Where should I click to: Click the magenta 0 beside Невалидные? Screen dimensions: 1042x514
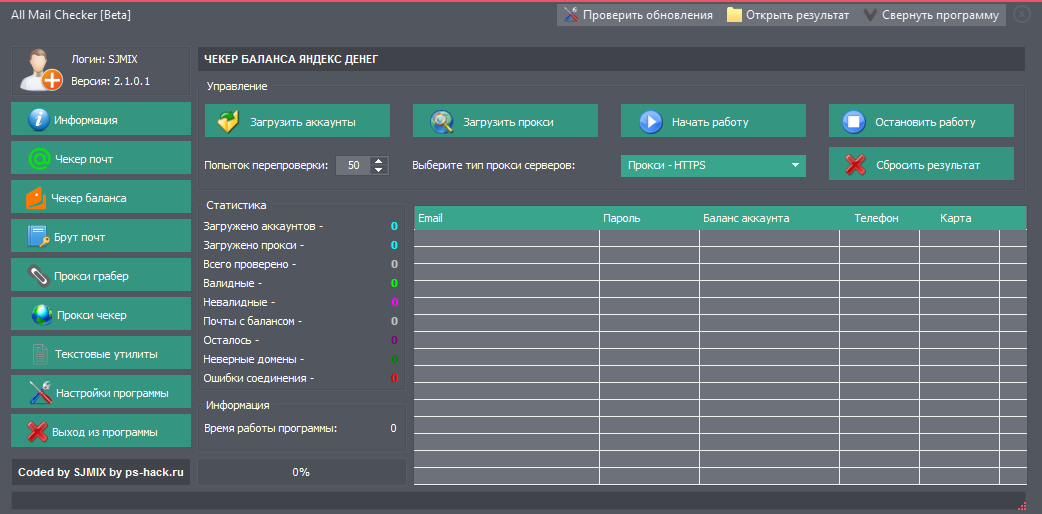coord(394,302)
